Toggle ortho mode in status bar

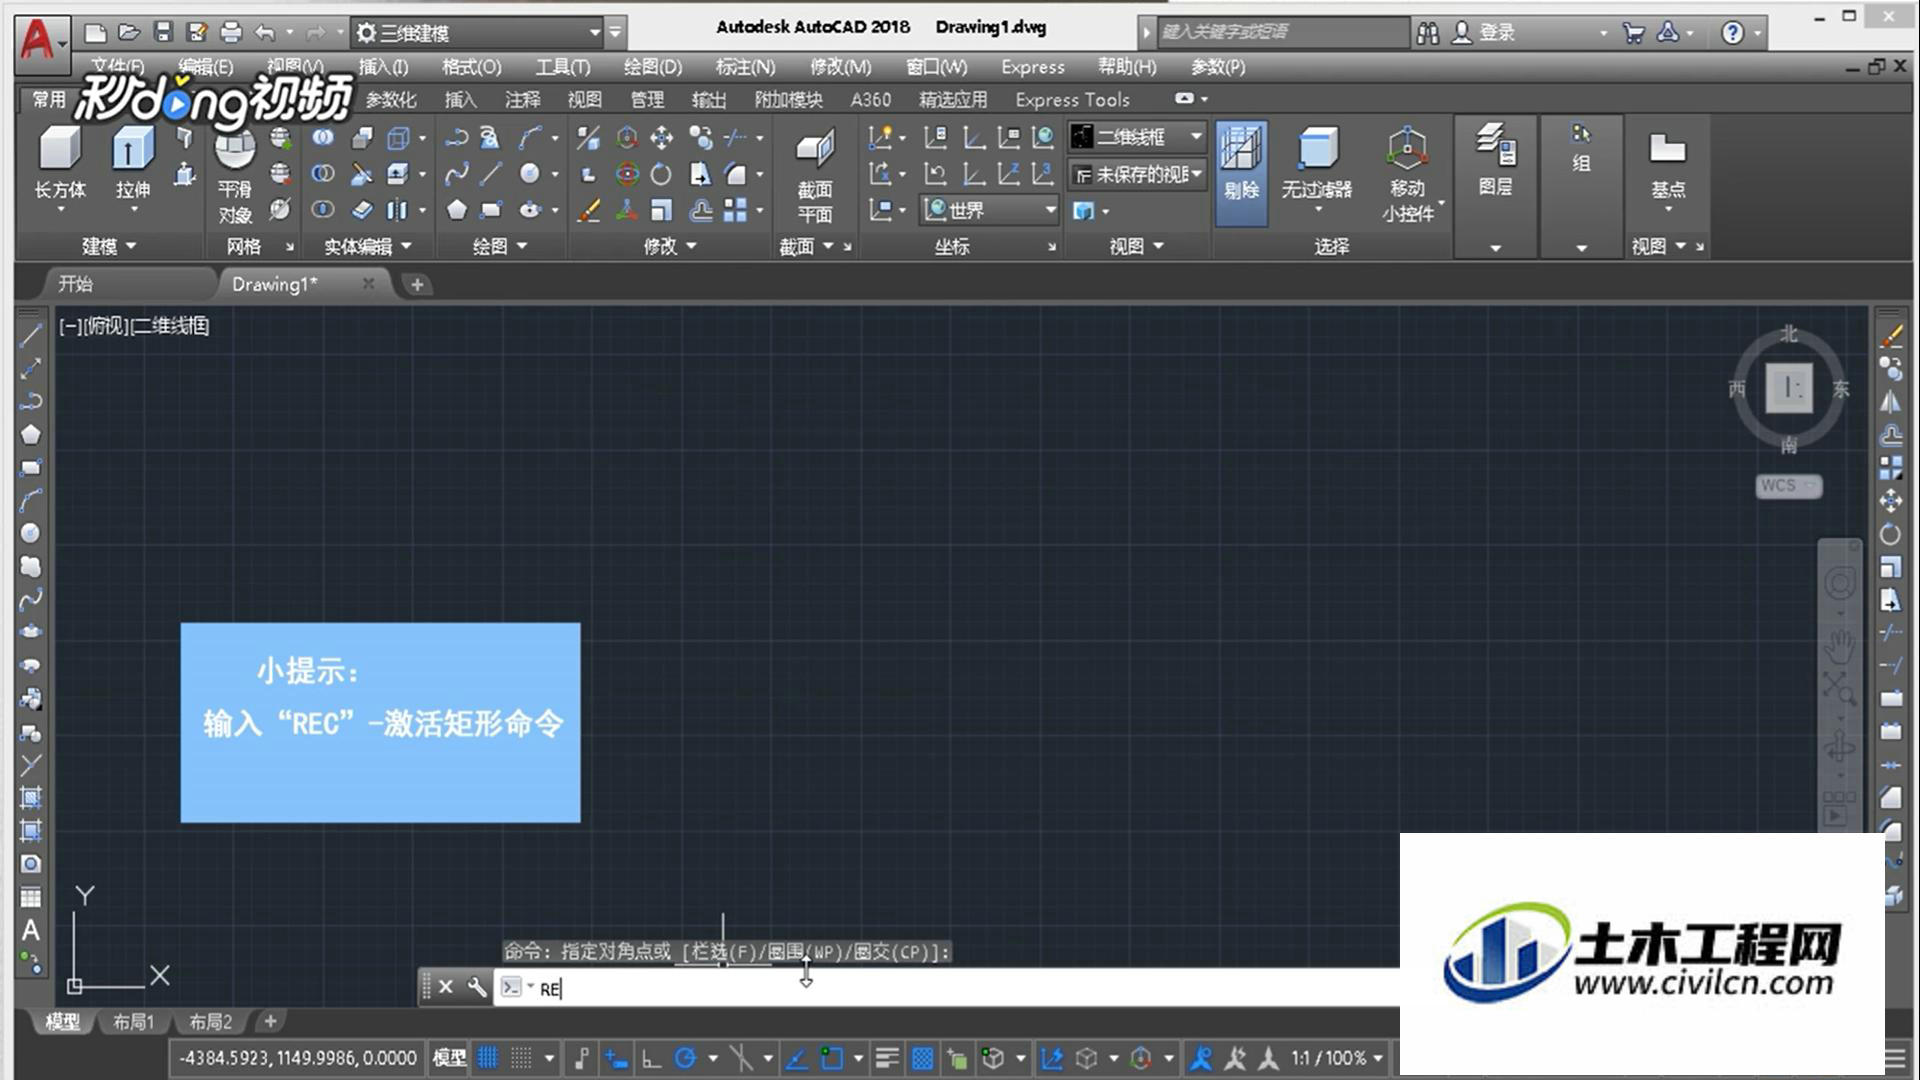pos(651,1057)
